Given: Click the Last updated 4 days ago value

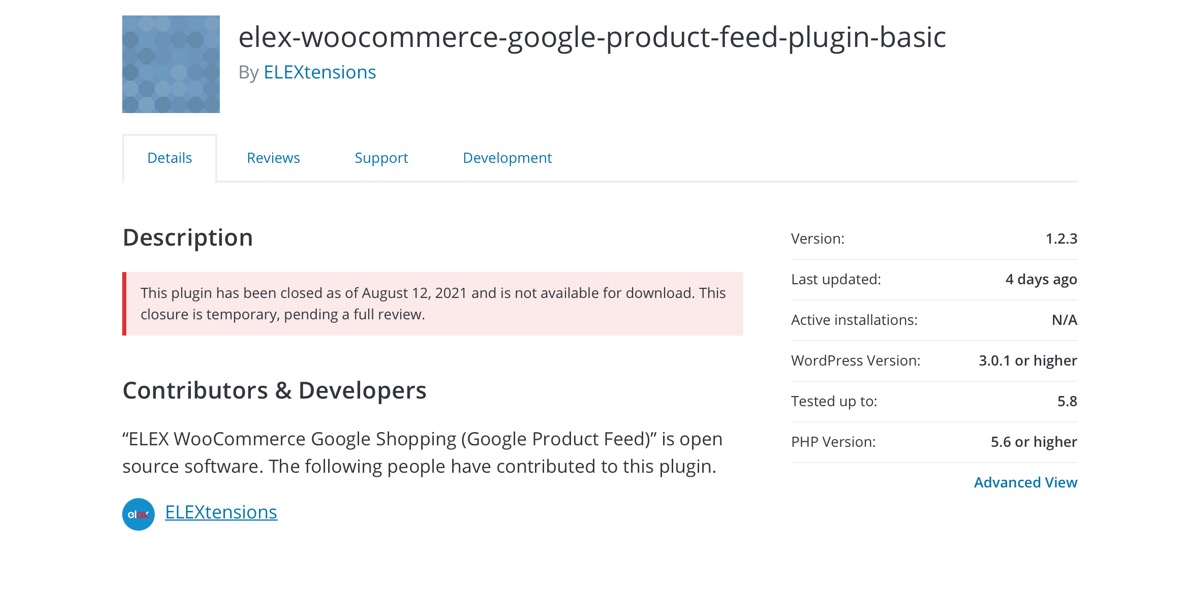Looking at the screenshot, I should 1041,279.
